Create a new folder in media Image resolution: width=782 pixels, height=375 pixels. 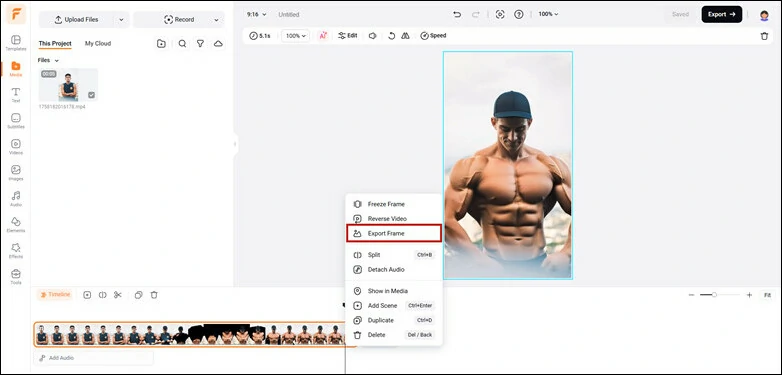point(161,43)
